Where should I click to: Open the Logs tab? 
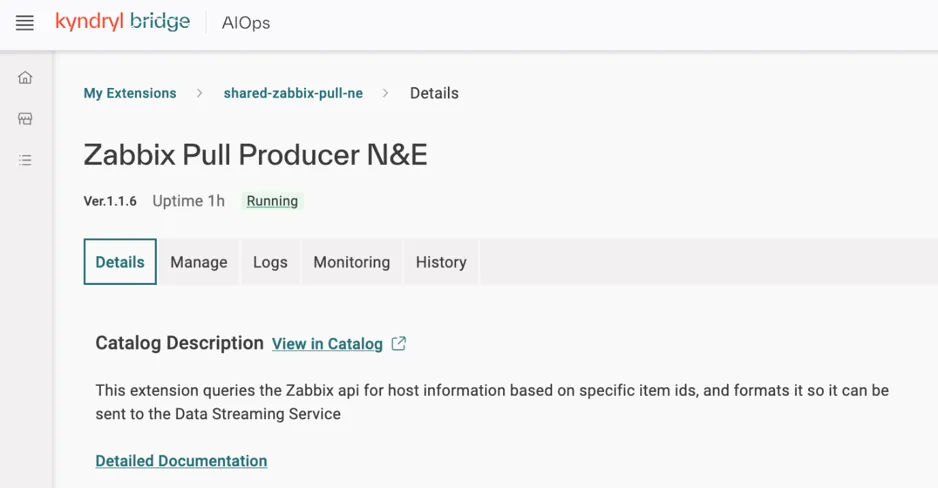tap(270, 262)
